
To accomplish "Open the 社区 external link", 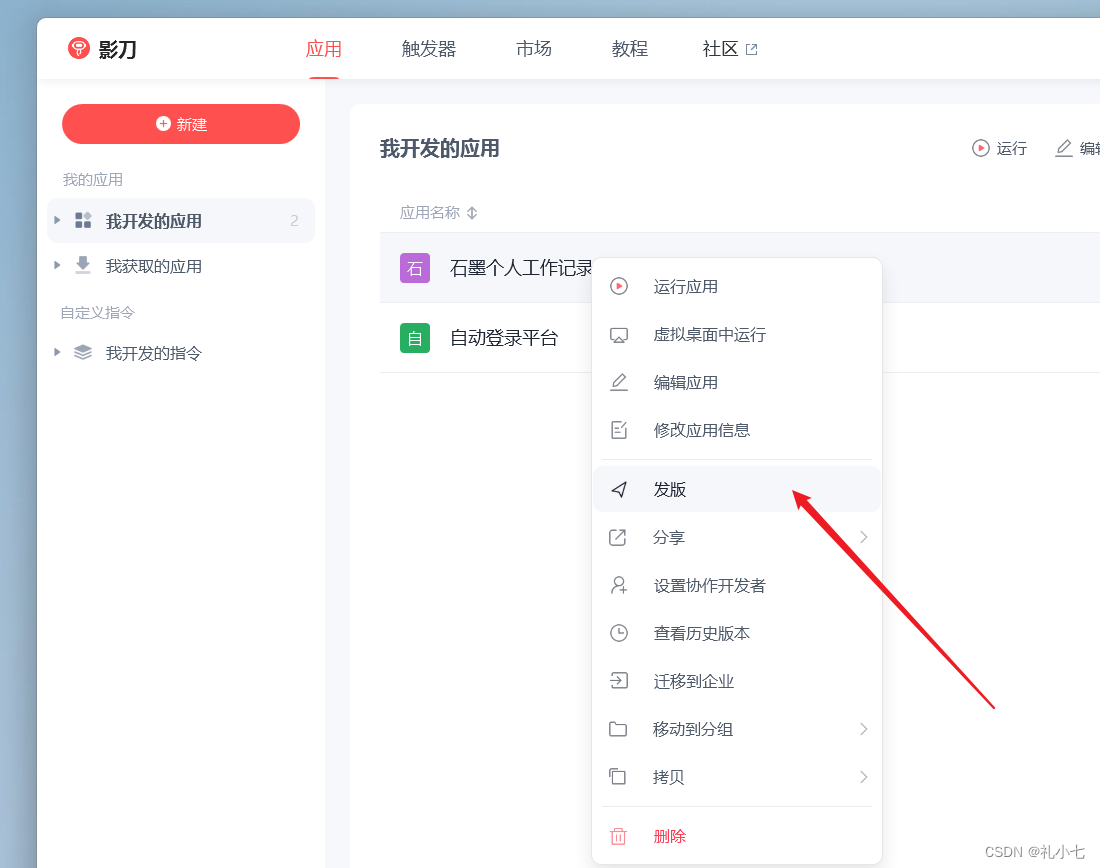I will click(x=730, y=49).
